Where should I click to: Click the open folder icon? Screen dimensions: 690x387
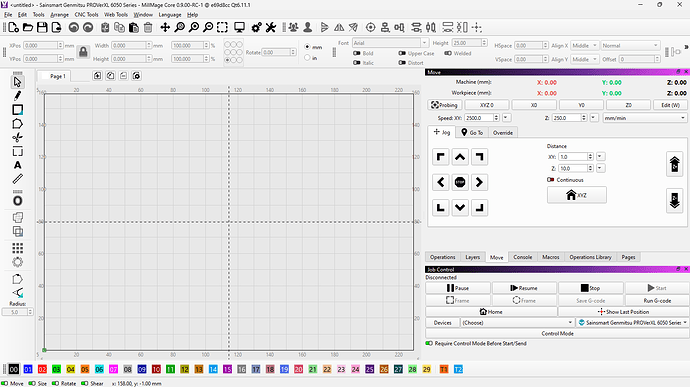pyautogui.click(x=28, y=28)
